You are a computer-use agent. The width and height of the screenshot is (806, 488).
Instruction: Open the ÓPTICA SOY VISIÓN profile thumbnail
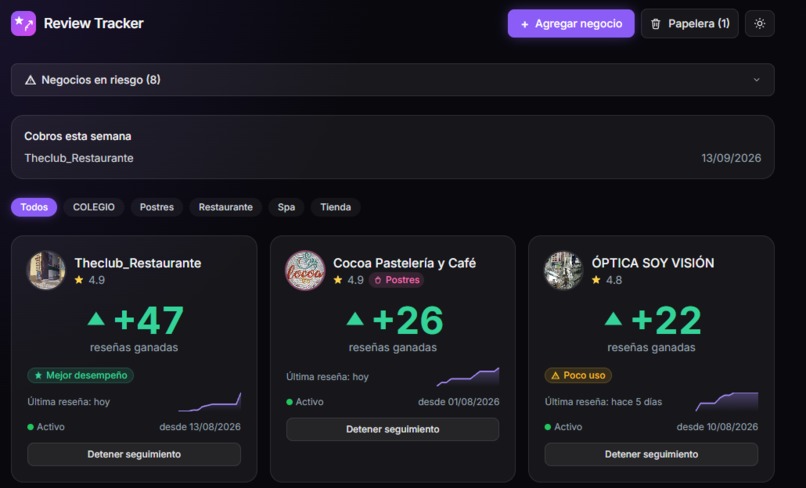[x=564, y=270]
